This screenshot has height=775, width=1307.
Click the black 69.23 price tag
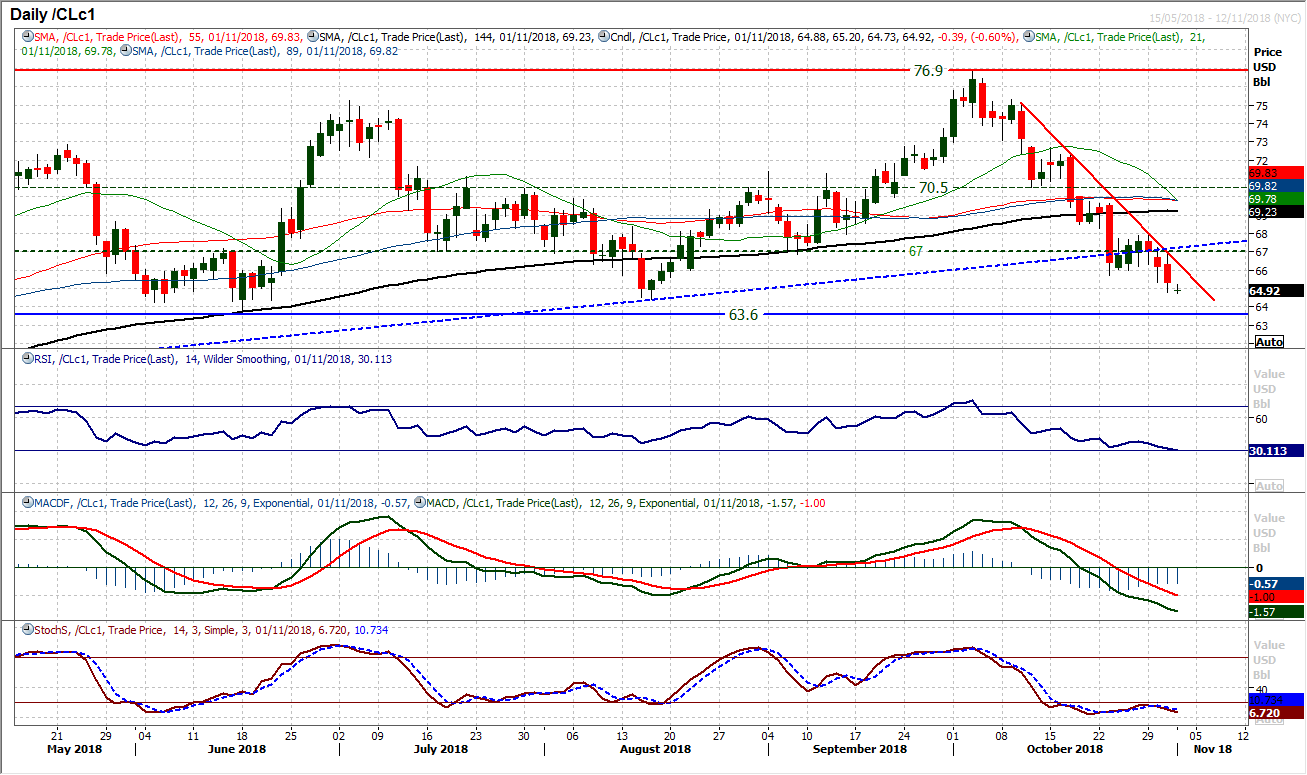click(x=1276, y=212)
